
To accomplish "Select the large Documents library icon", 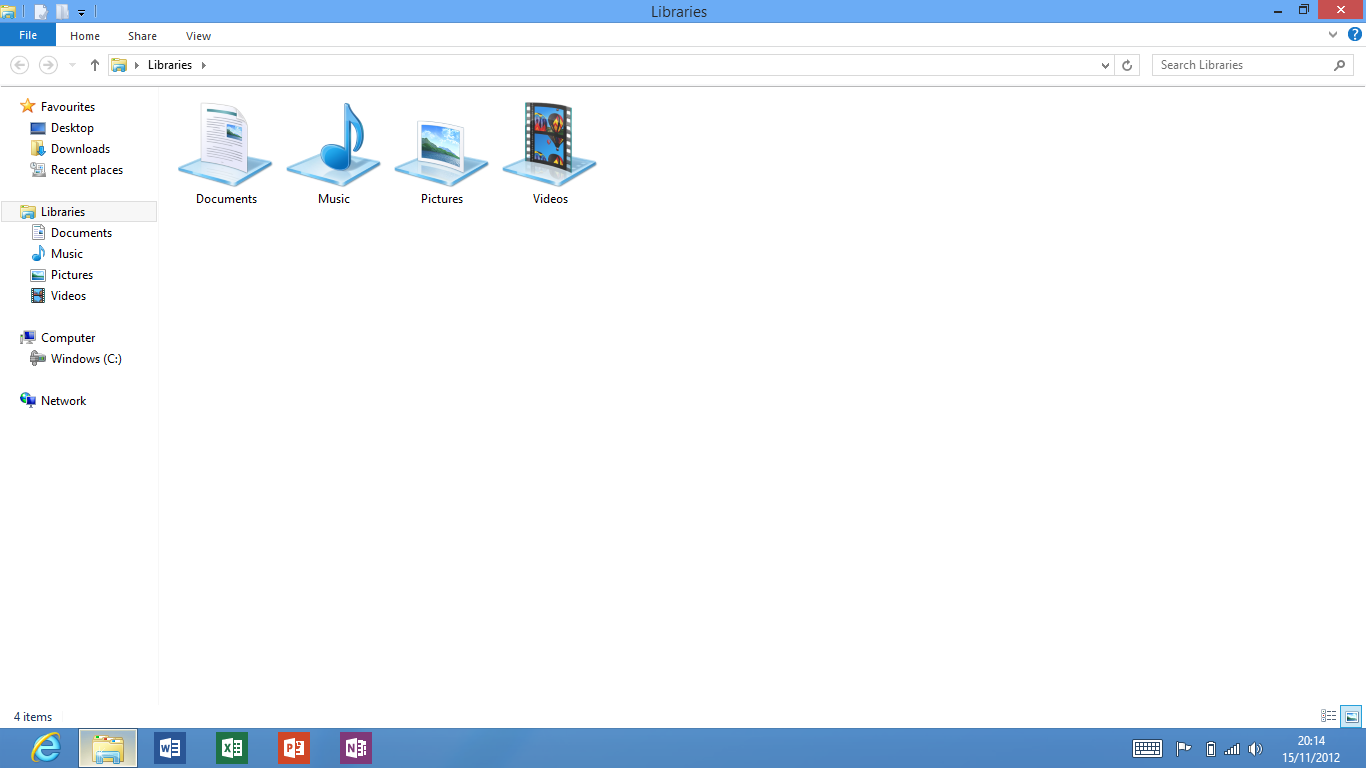I will pos(226,143).
